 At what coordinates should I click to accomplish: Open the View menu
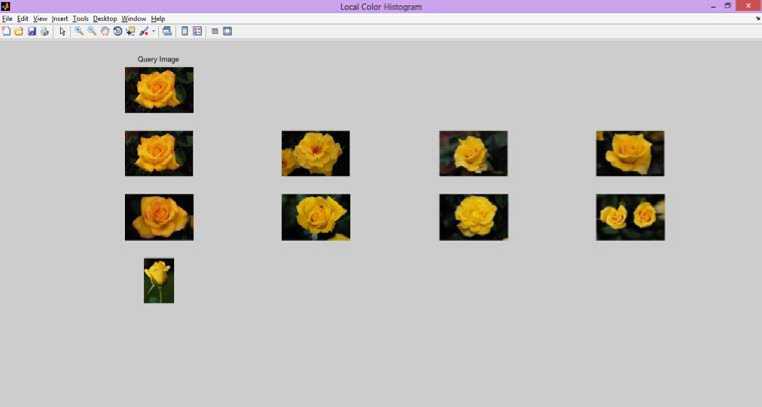click(40, 18)
